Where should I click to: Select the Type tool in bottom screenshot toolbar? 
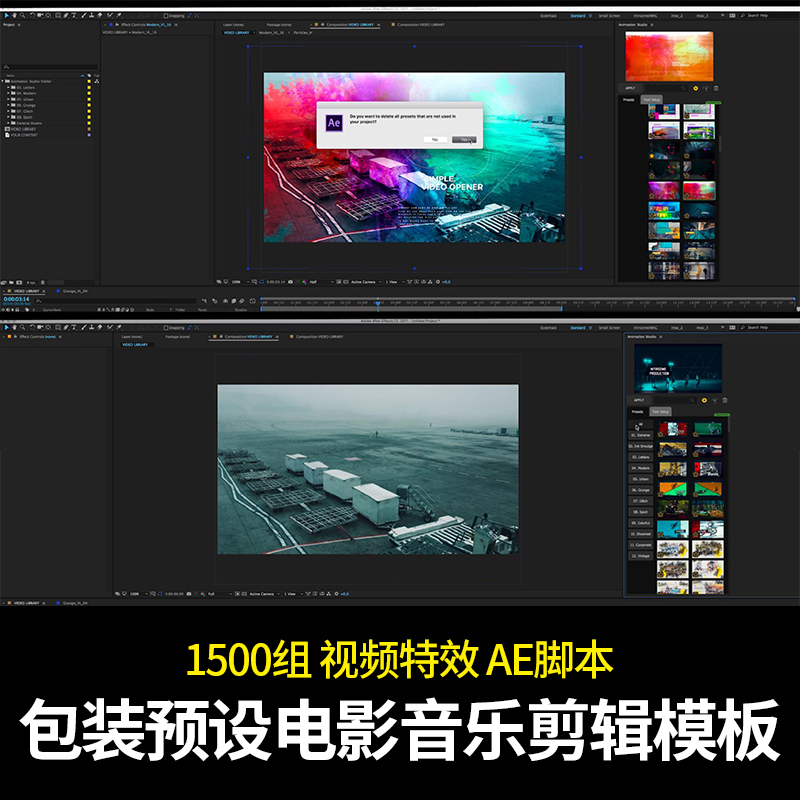coord(74,328)
